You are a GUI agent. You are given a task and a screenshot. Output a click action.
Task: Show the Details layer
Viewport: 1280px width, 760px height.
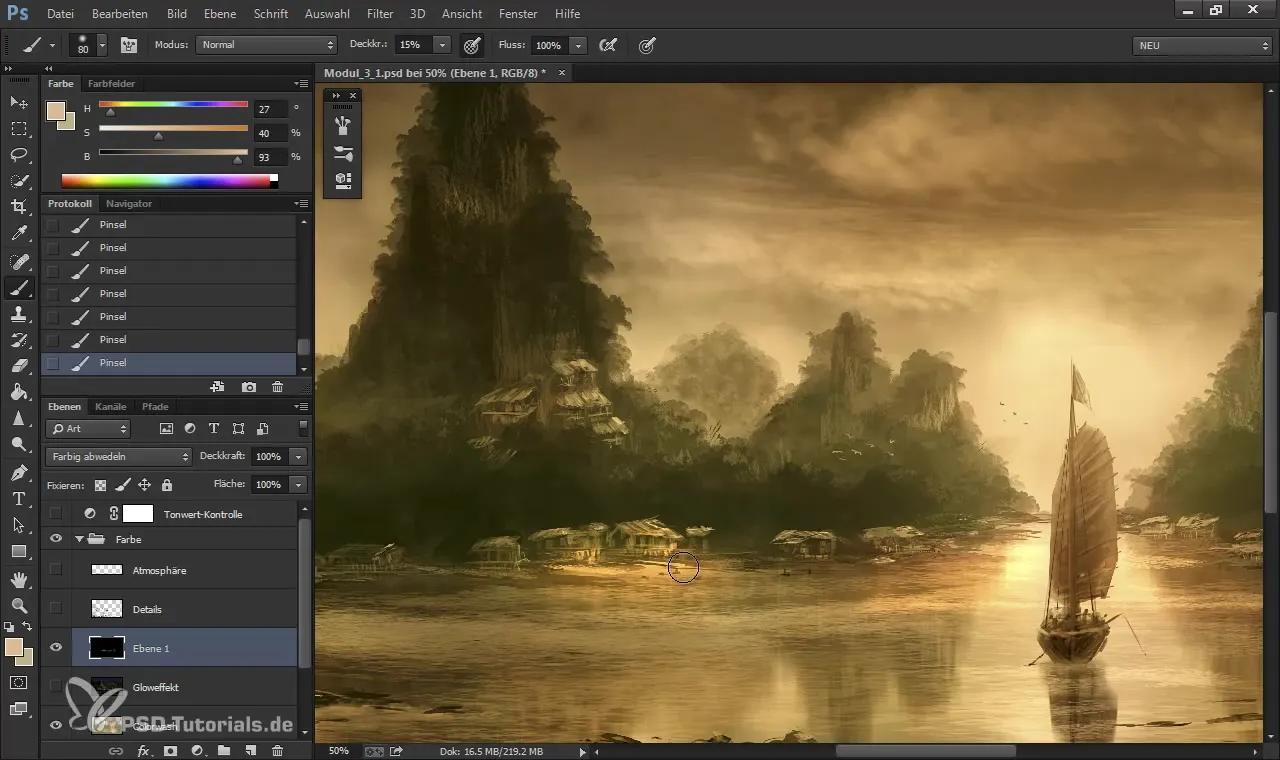point(56,609)
